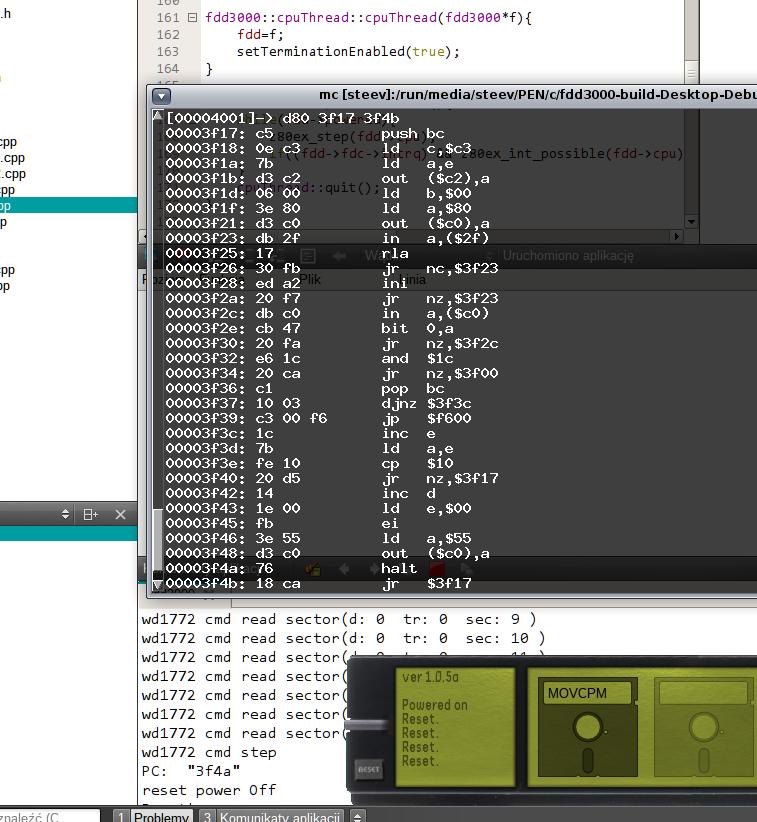Focus the locator search field
The height and width of the screenshot is (822, 757).
pos(50,816)
